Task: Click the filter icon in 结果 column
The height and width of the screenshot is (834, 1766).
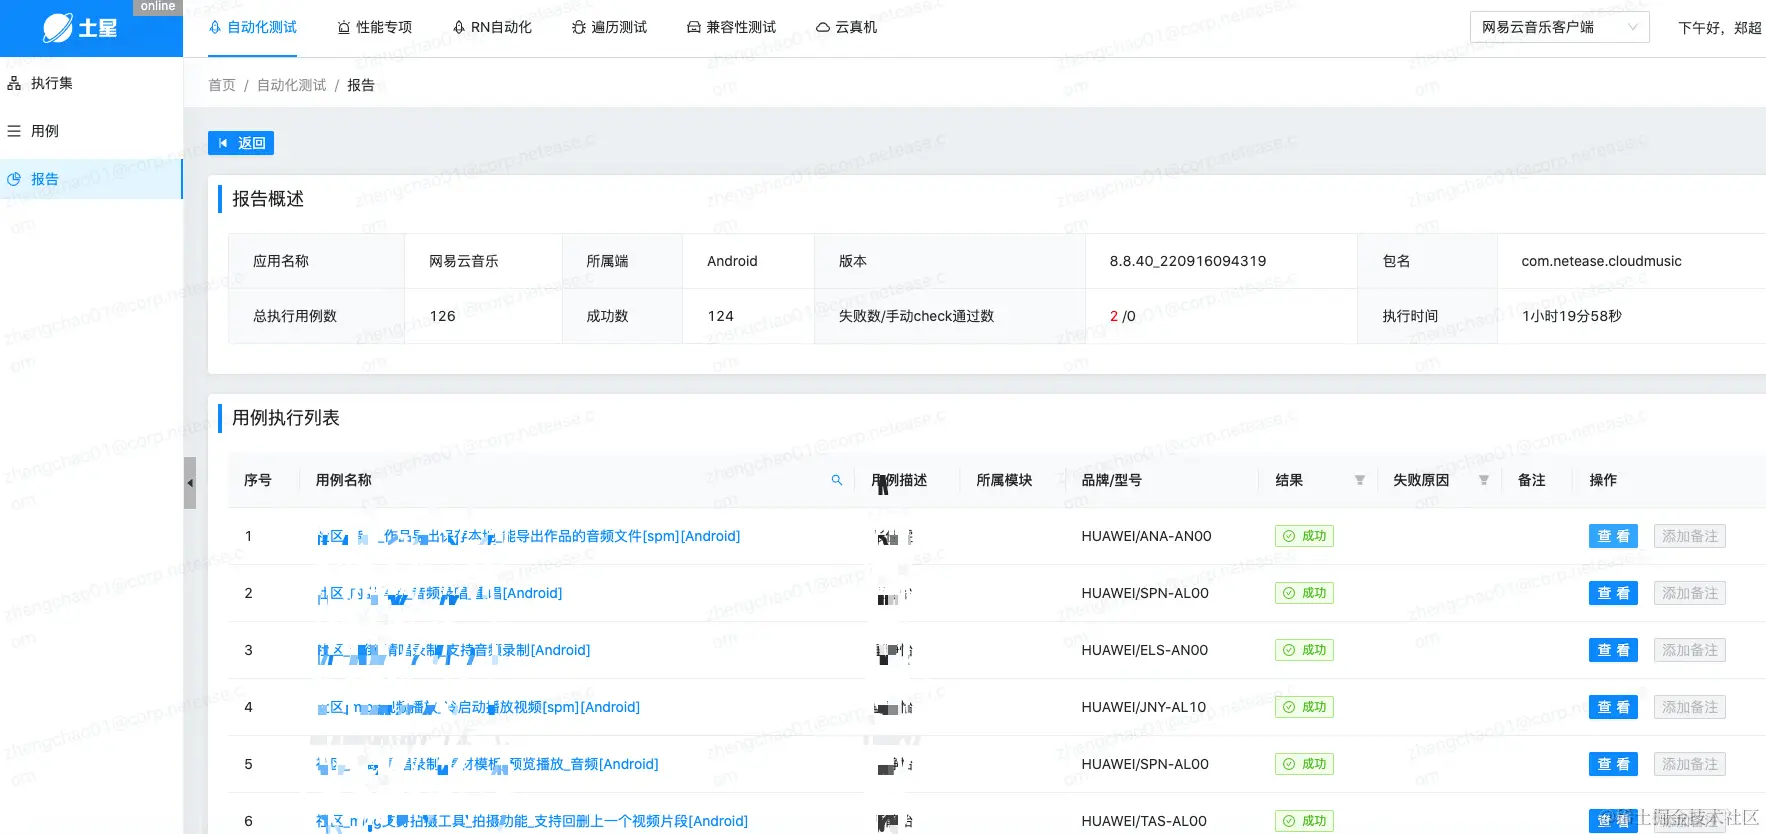Action: pyautogui.click(x=1360, y=480)
